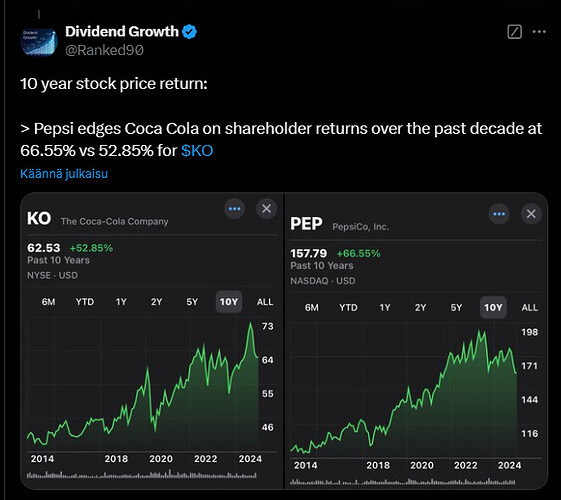Image resolution: width=561 pixels, height=500 pixels.
Task: Click the Grok slash icon
Action: (x=514, y=32)
